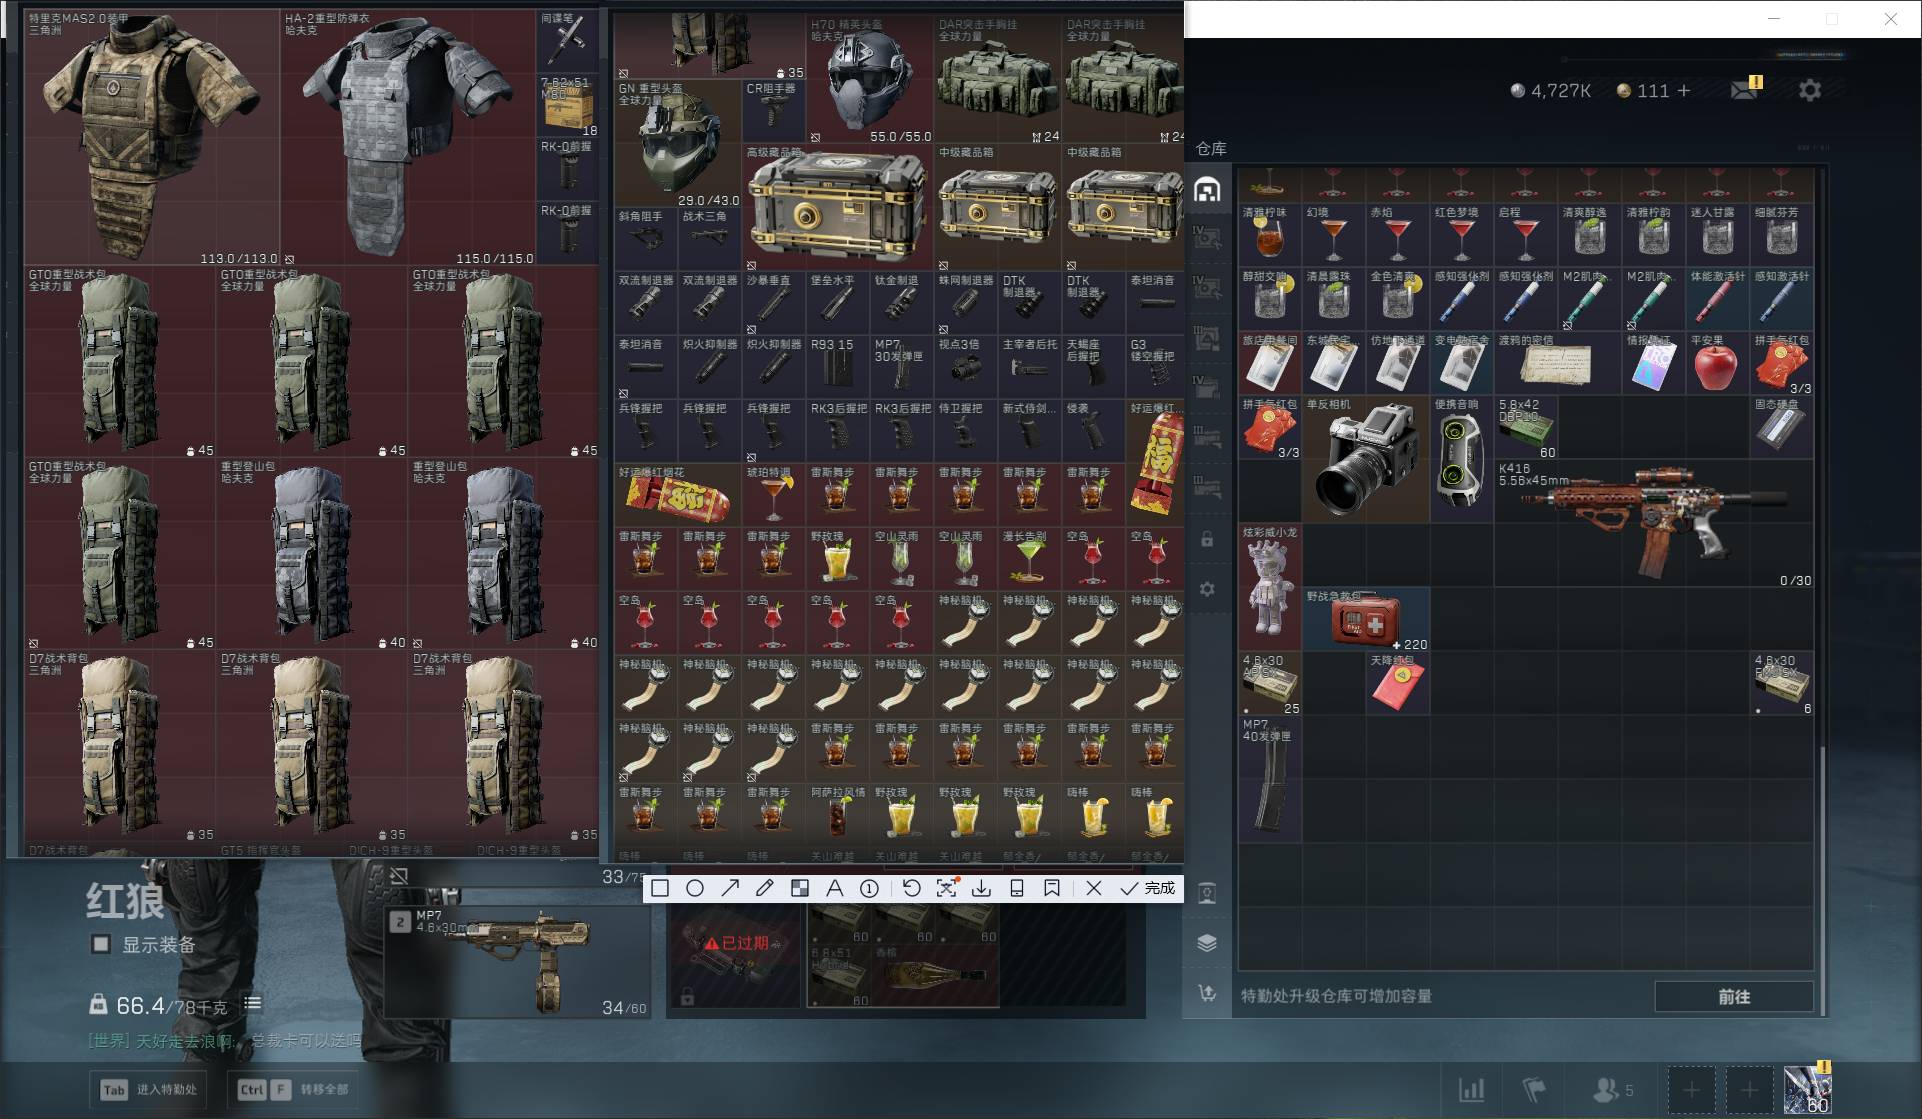Open the list icon beside carry weight
Viewport: 1922px width, 1119px height.
click(253, 1003)
